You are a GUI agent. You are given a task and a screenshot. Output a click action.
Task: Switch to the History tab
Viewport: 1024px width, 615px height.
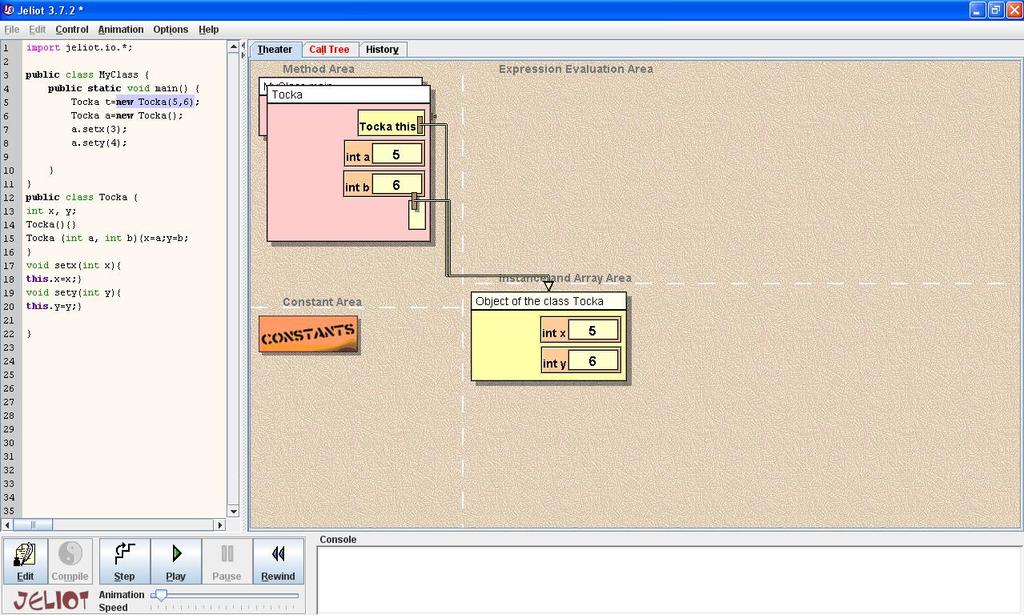coord(383,50)
